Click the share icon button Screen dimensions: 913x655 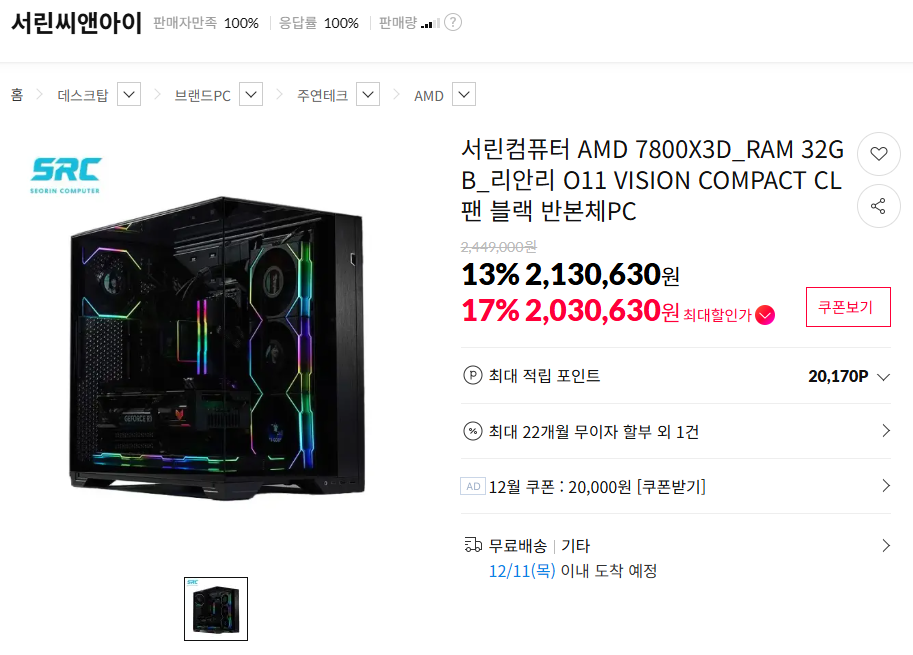coord(879,206)
